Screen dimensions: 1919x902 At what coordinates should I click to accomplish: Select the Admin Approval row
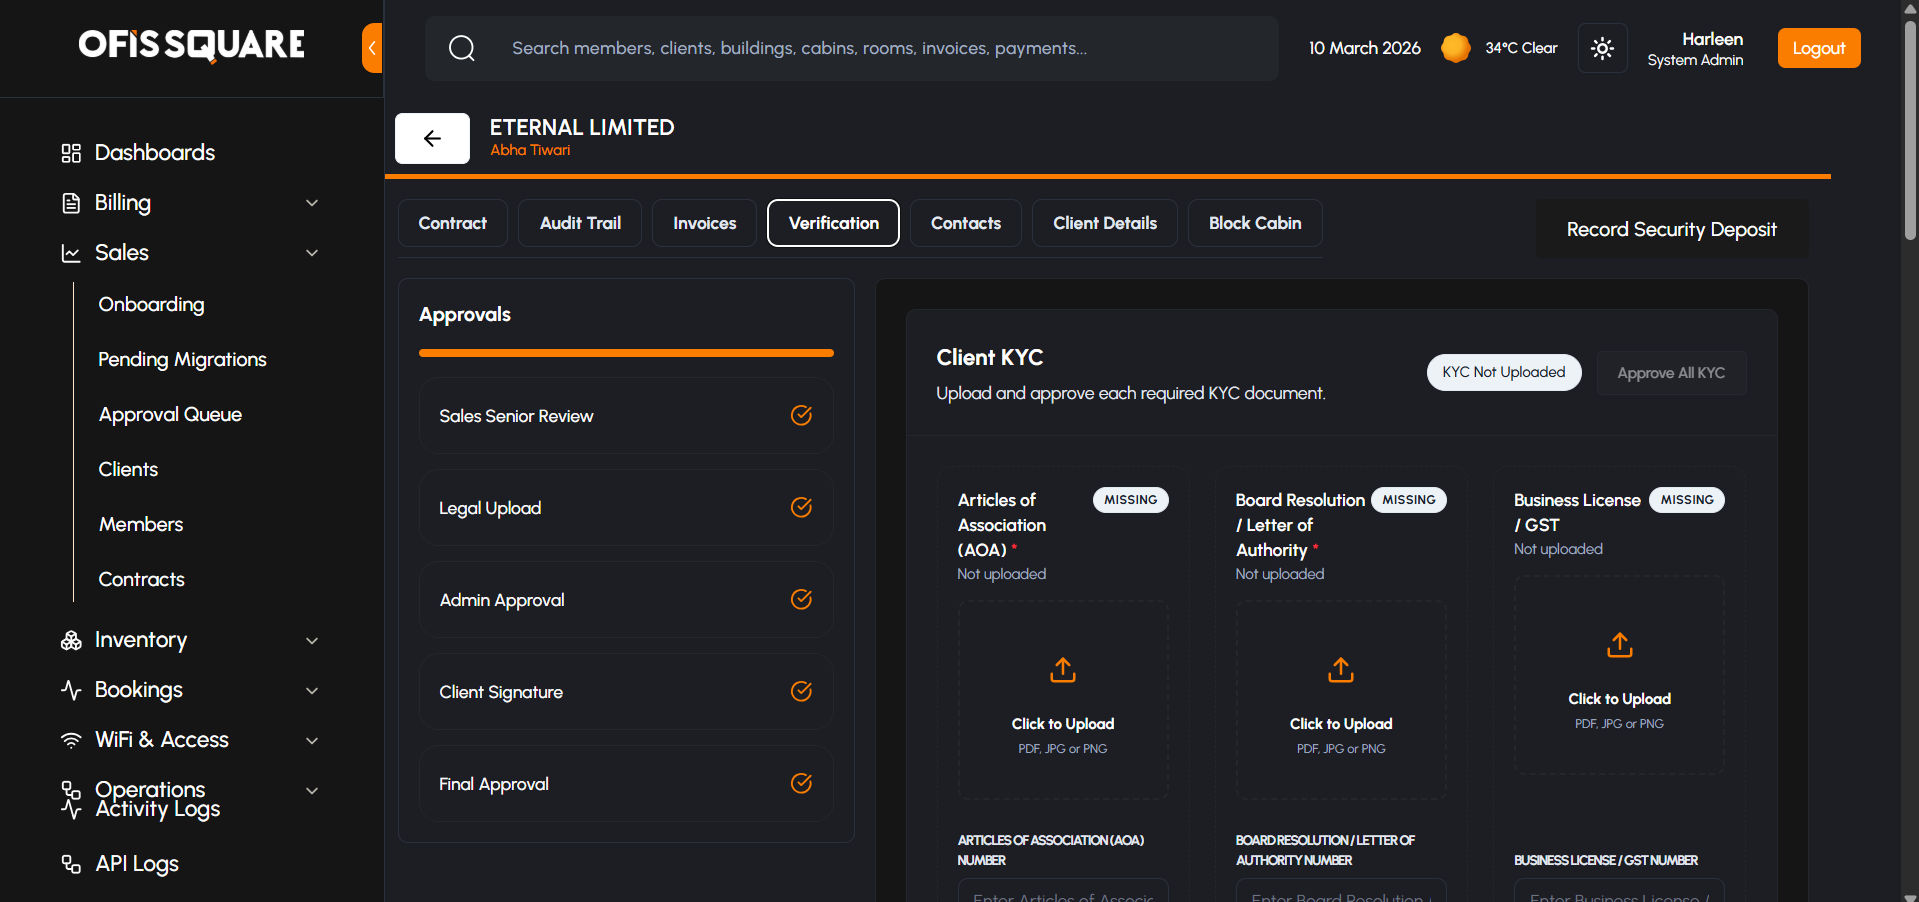click(x=626, y=600)
